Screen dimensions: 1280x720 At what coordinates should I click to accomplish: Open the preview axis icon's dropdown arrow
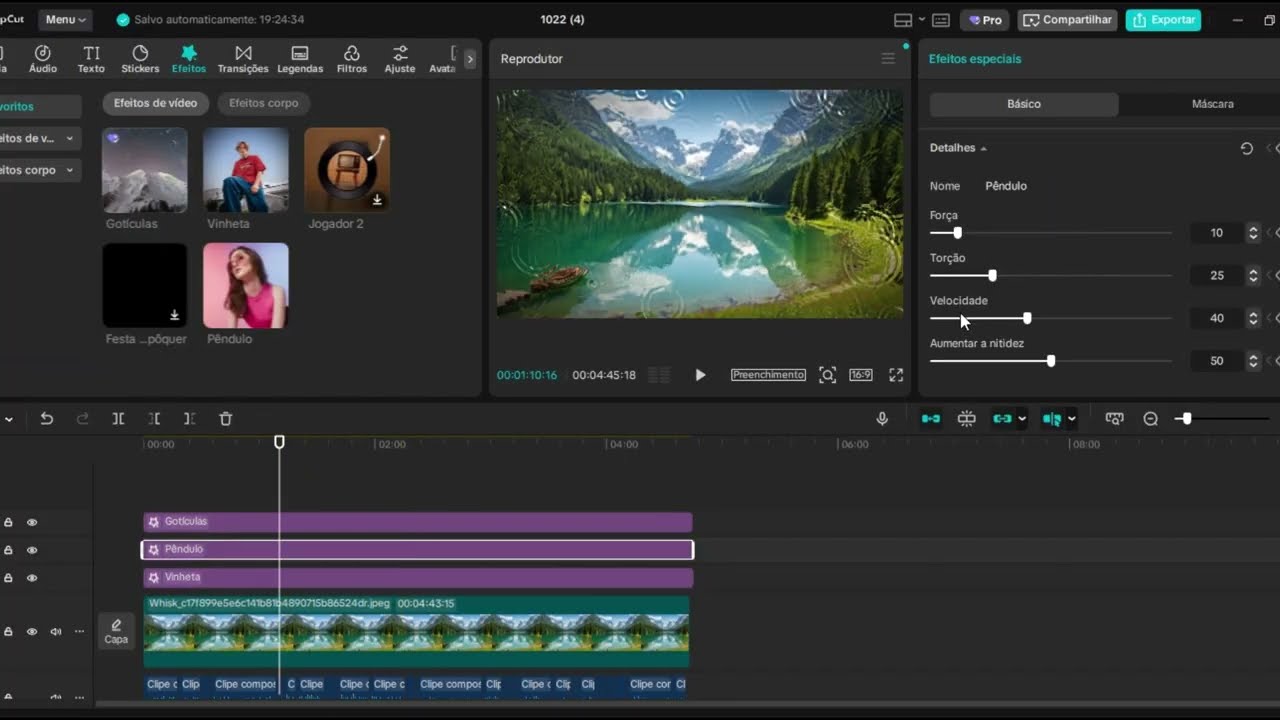pos(1072,419)
